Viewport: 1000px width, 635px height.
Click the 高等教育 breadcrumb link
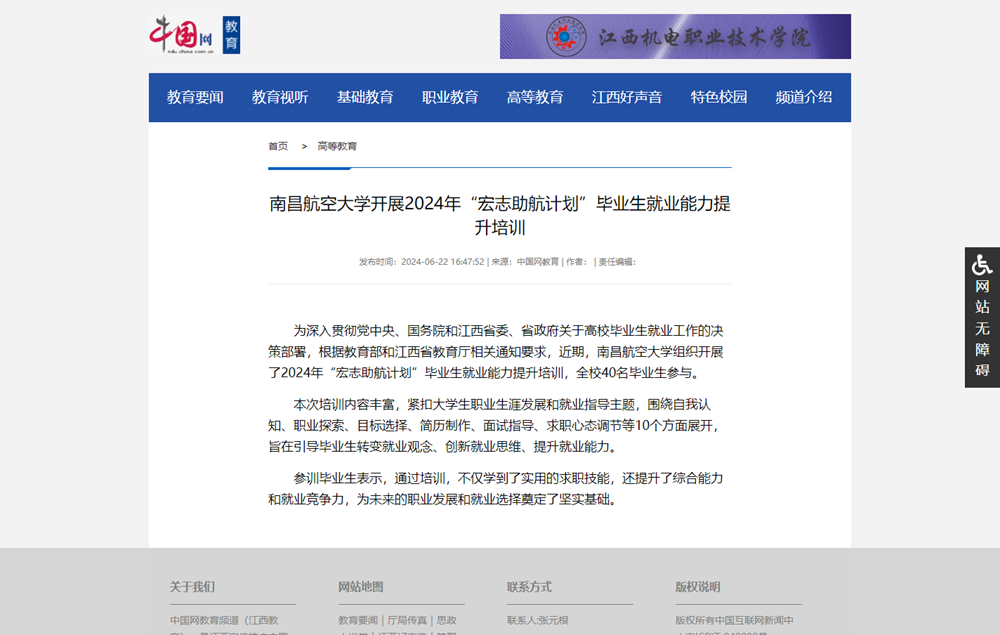337,145
